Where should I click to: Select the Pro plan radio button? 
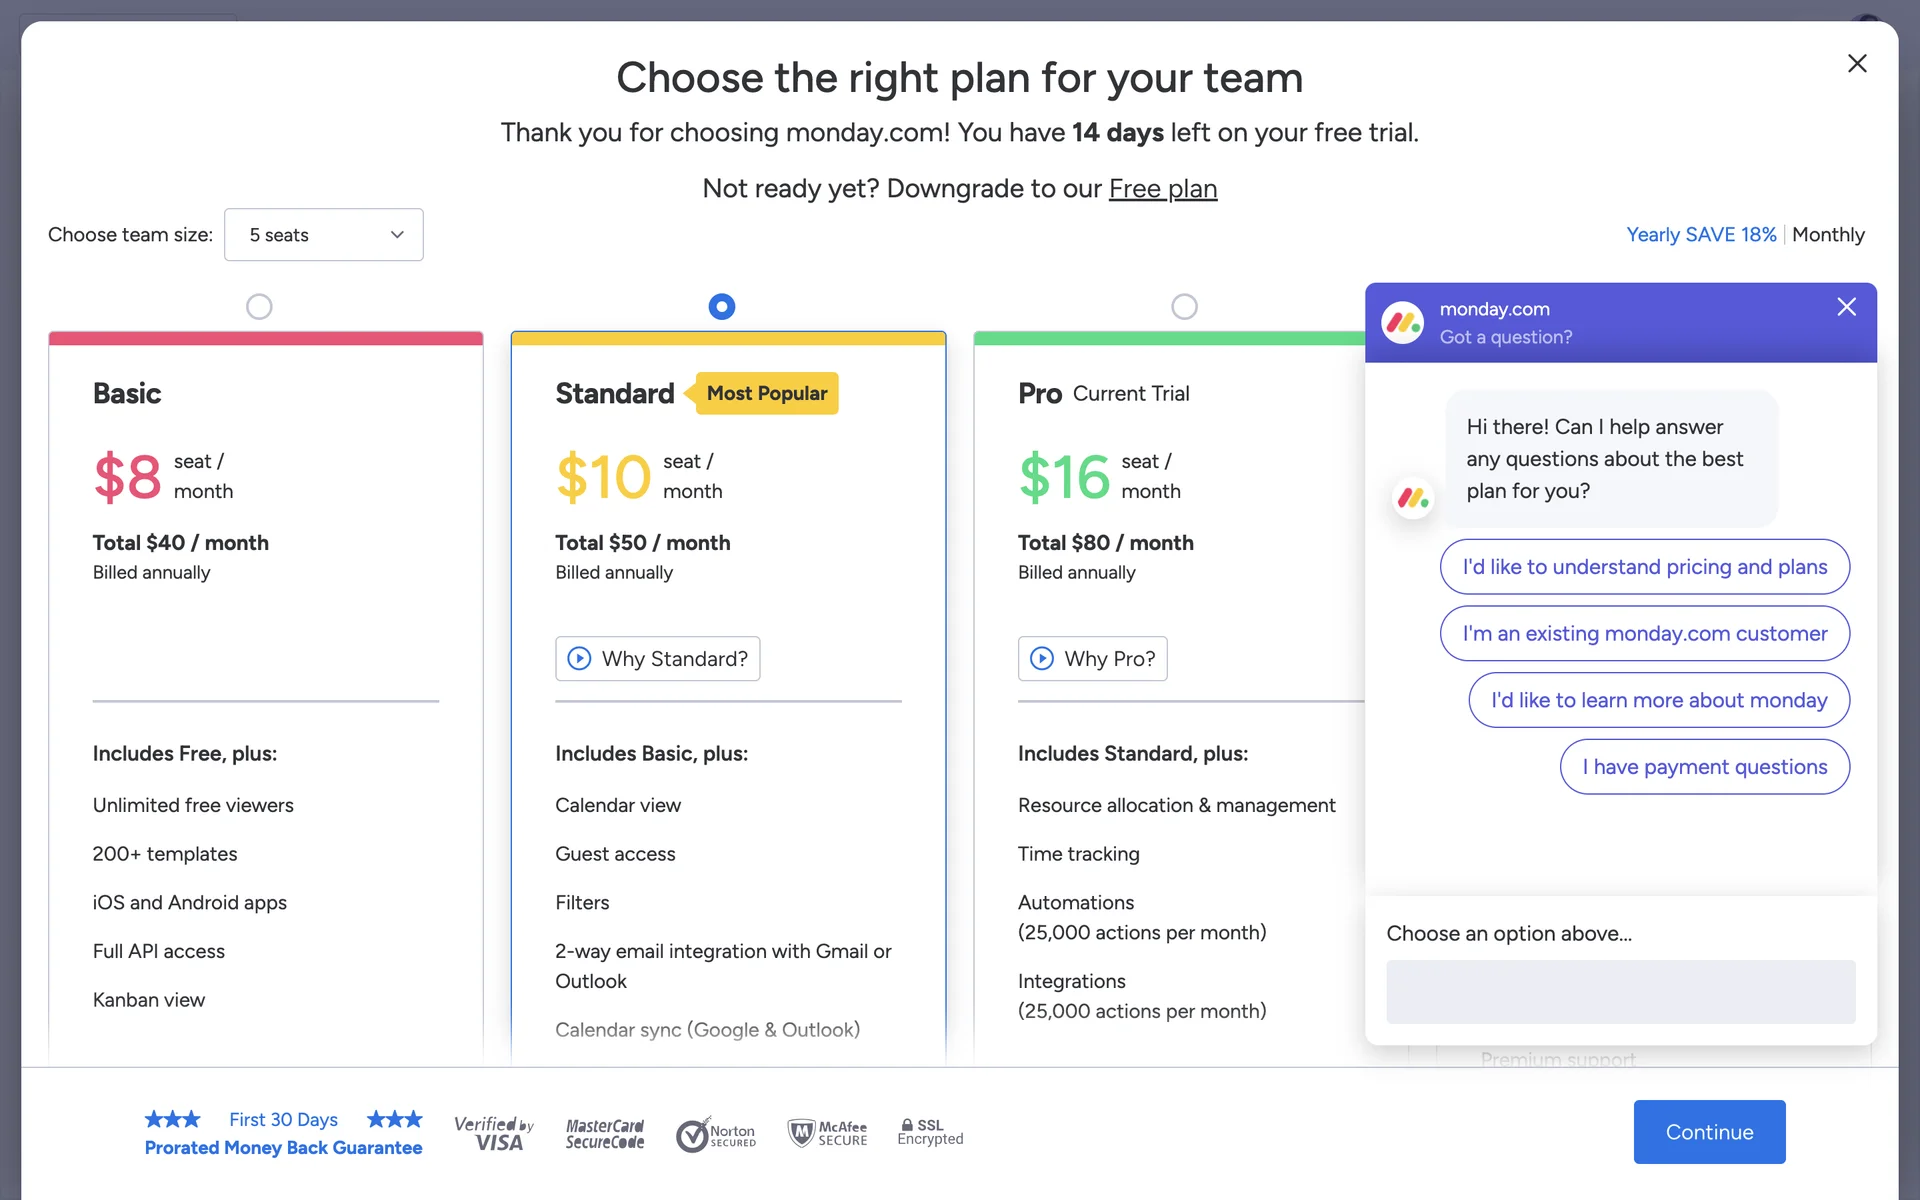[x=1184, y=307]
